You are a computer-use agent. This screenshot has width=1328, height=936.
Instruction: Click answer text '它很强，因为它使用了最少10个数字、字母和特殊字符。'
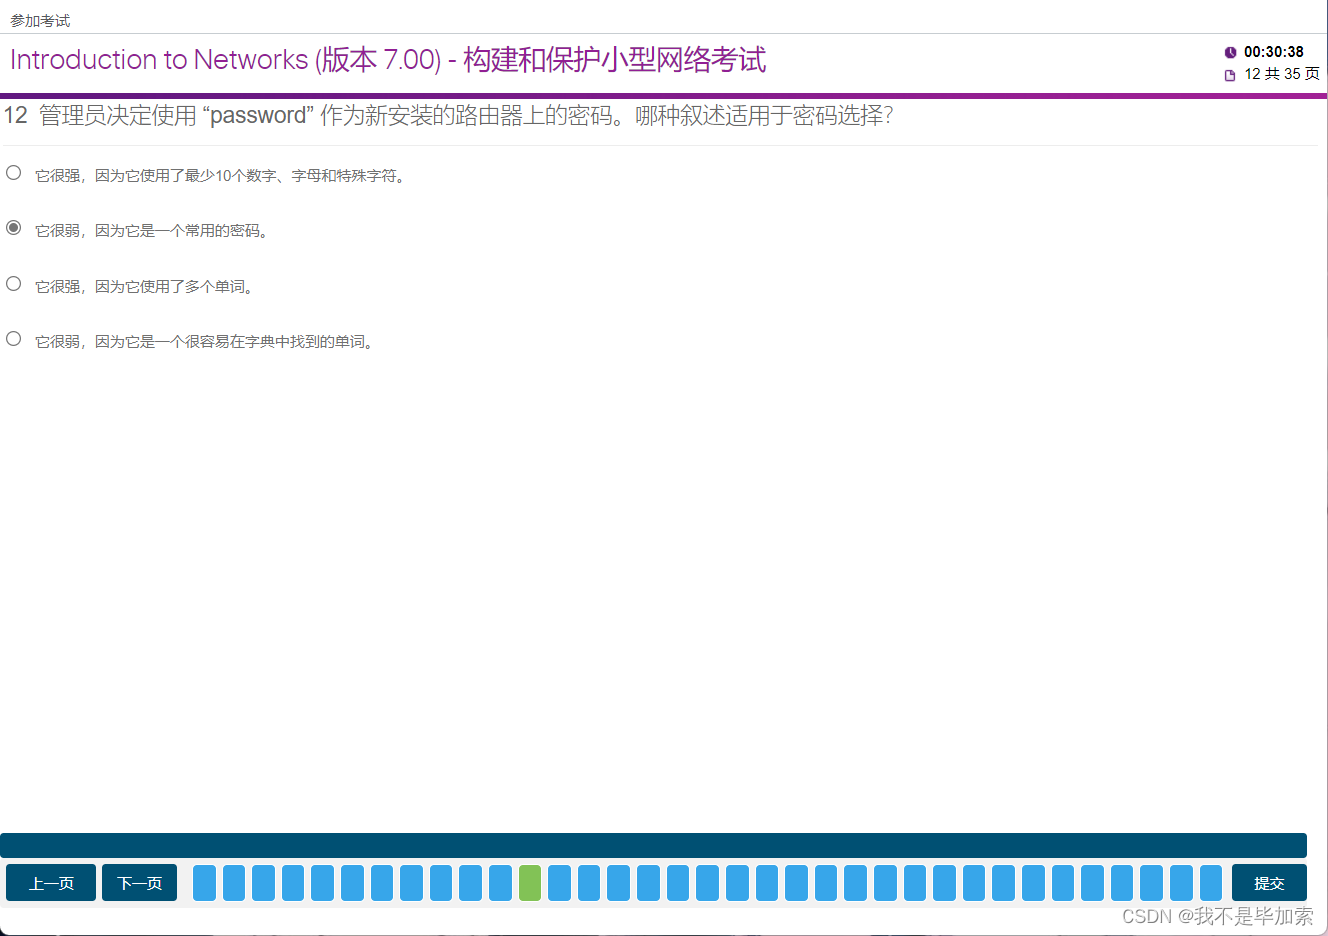point(221,176)
